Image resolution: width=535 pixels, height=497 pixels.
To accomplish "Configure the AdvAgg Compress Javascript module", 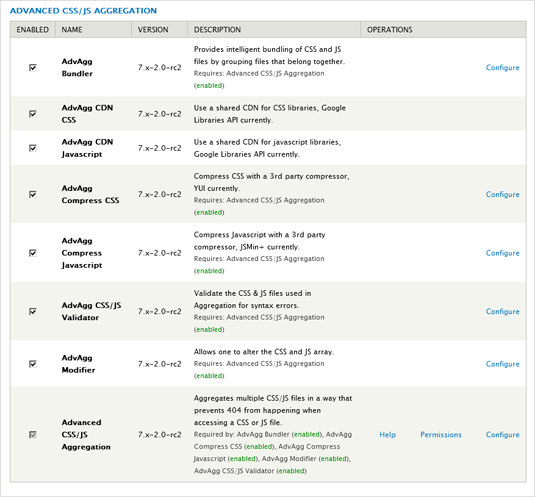I will [x=503, y=253].
